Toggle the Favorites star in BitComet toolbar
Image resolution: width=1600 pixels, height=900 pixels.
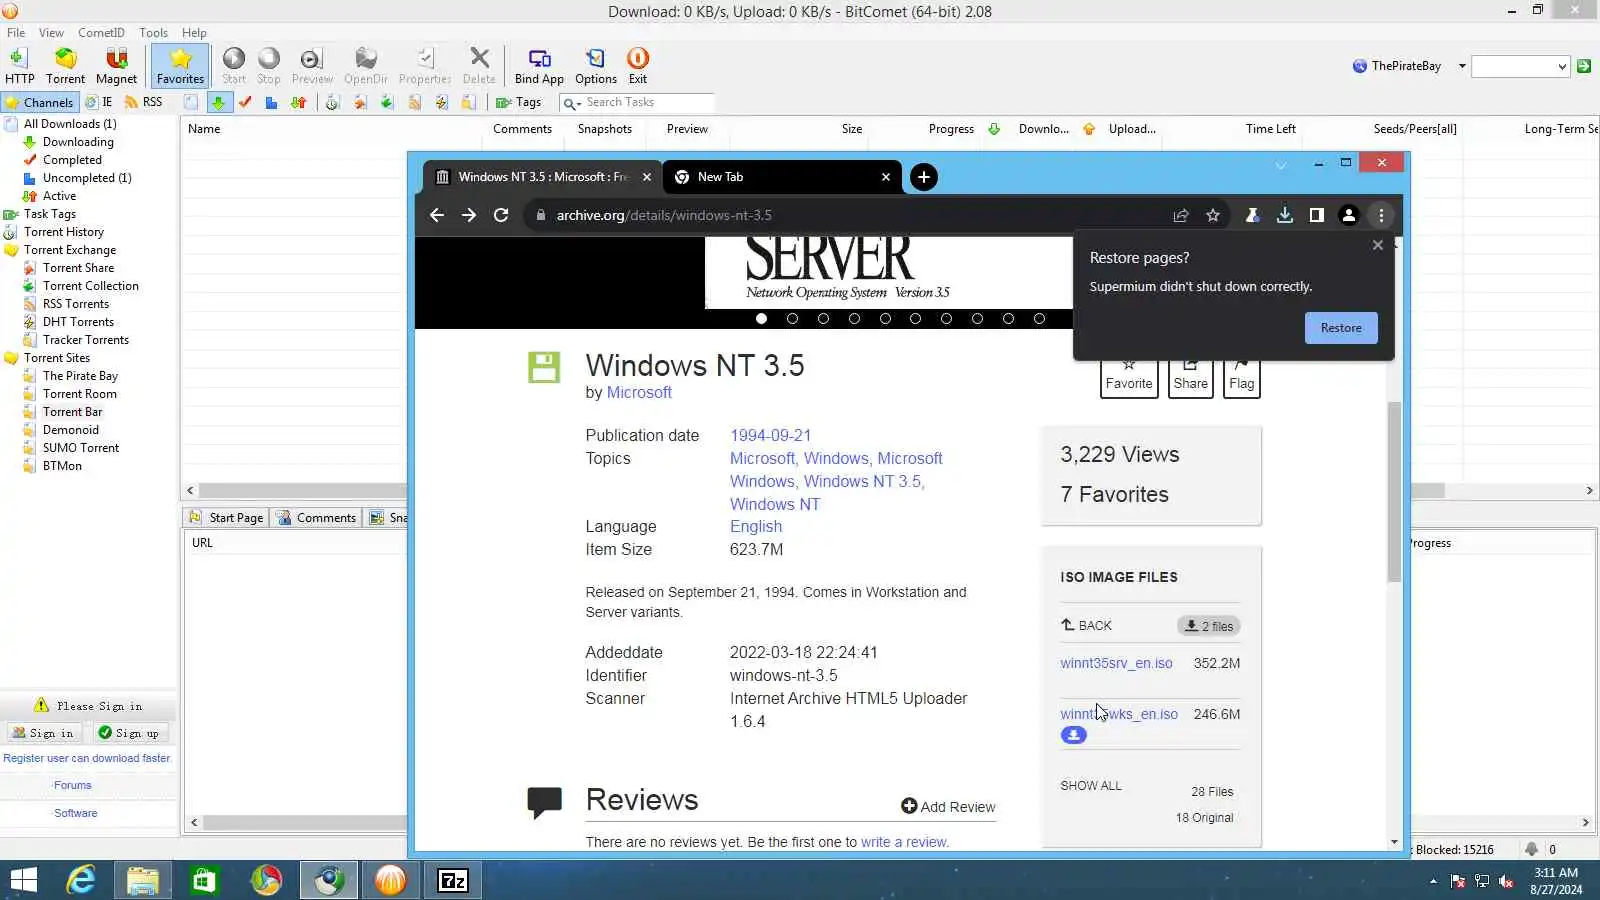point(180,66)
